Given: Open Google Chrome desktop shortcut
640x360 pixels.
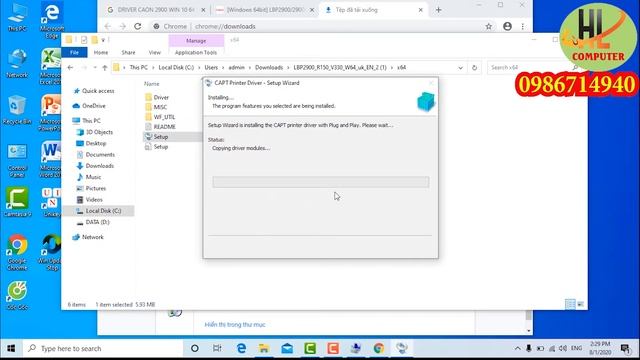Looking at the screenshot, I should point(17,251).
